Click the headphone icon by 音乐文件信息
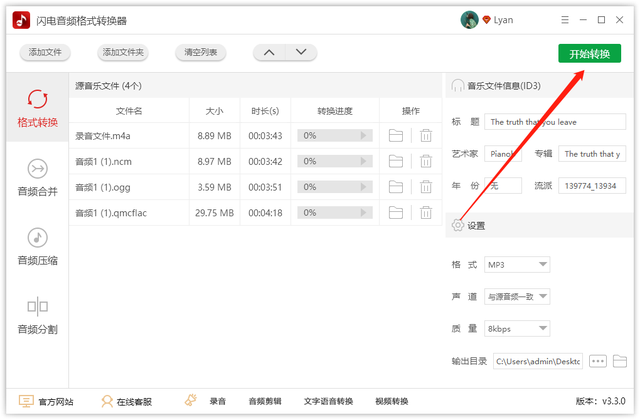This screenshot has height=420, width=640. 458,85
